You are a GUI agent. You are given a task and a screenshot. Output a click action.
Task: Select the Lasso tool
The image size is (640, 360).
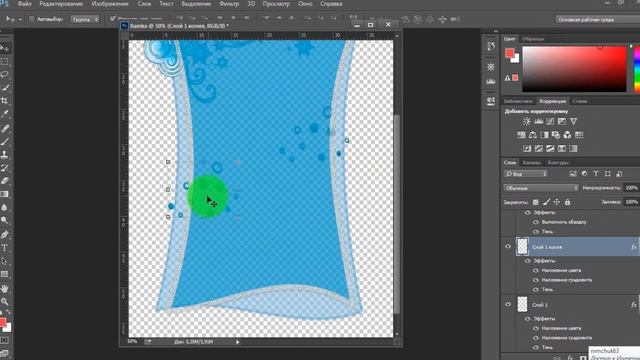click(x=4, y=75)
